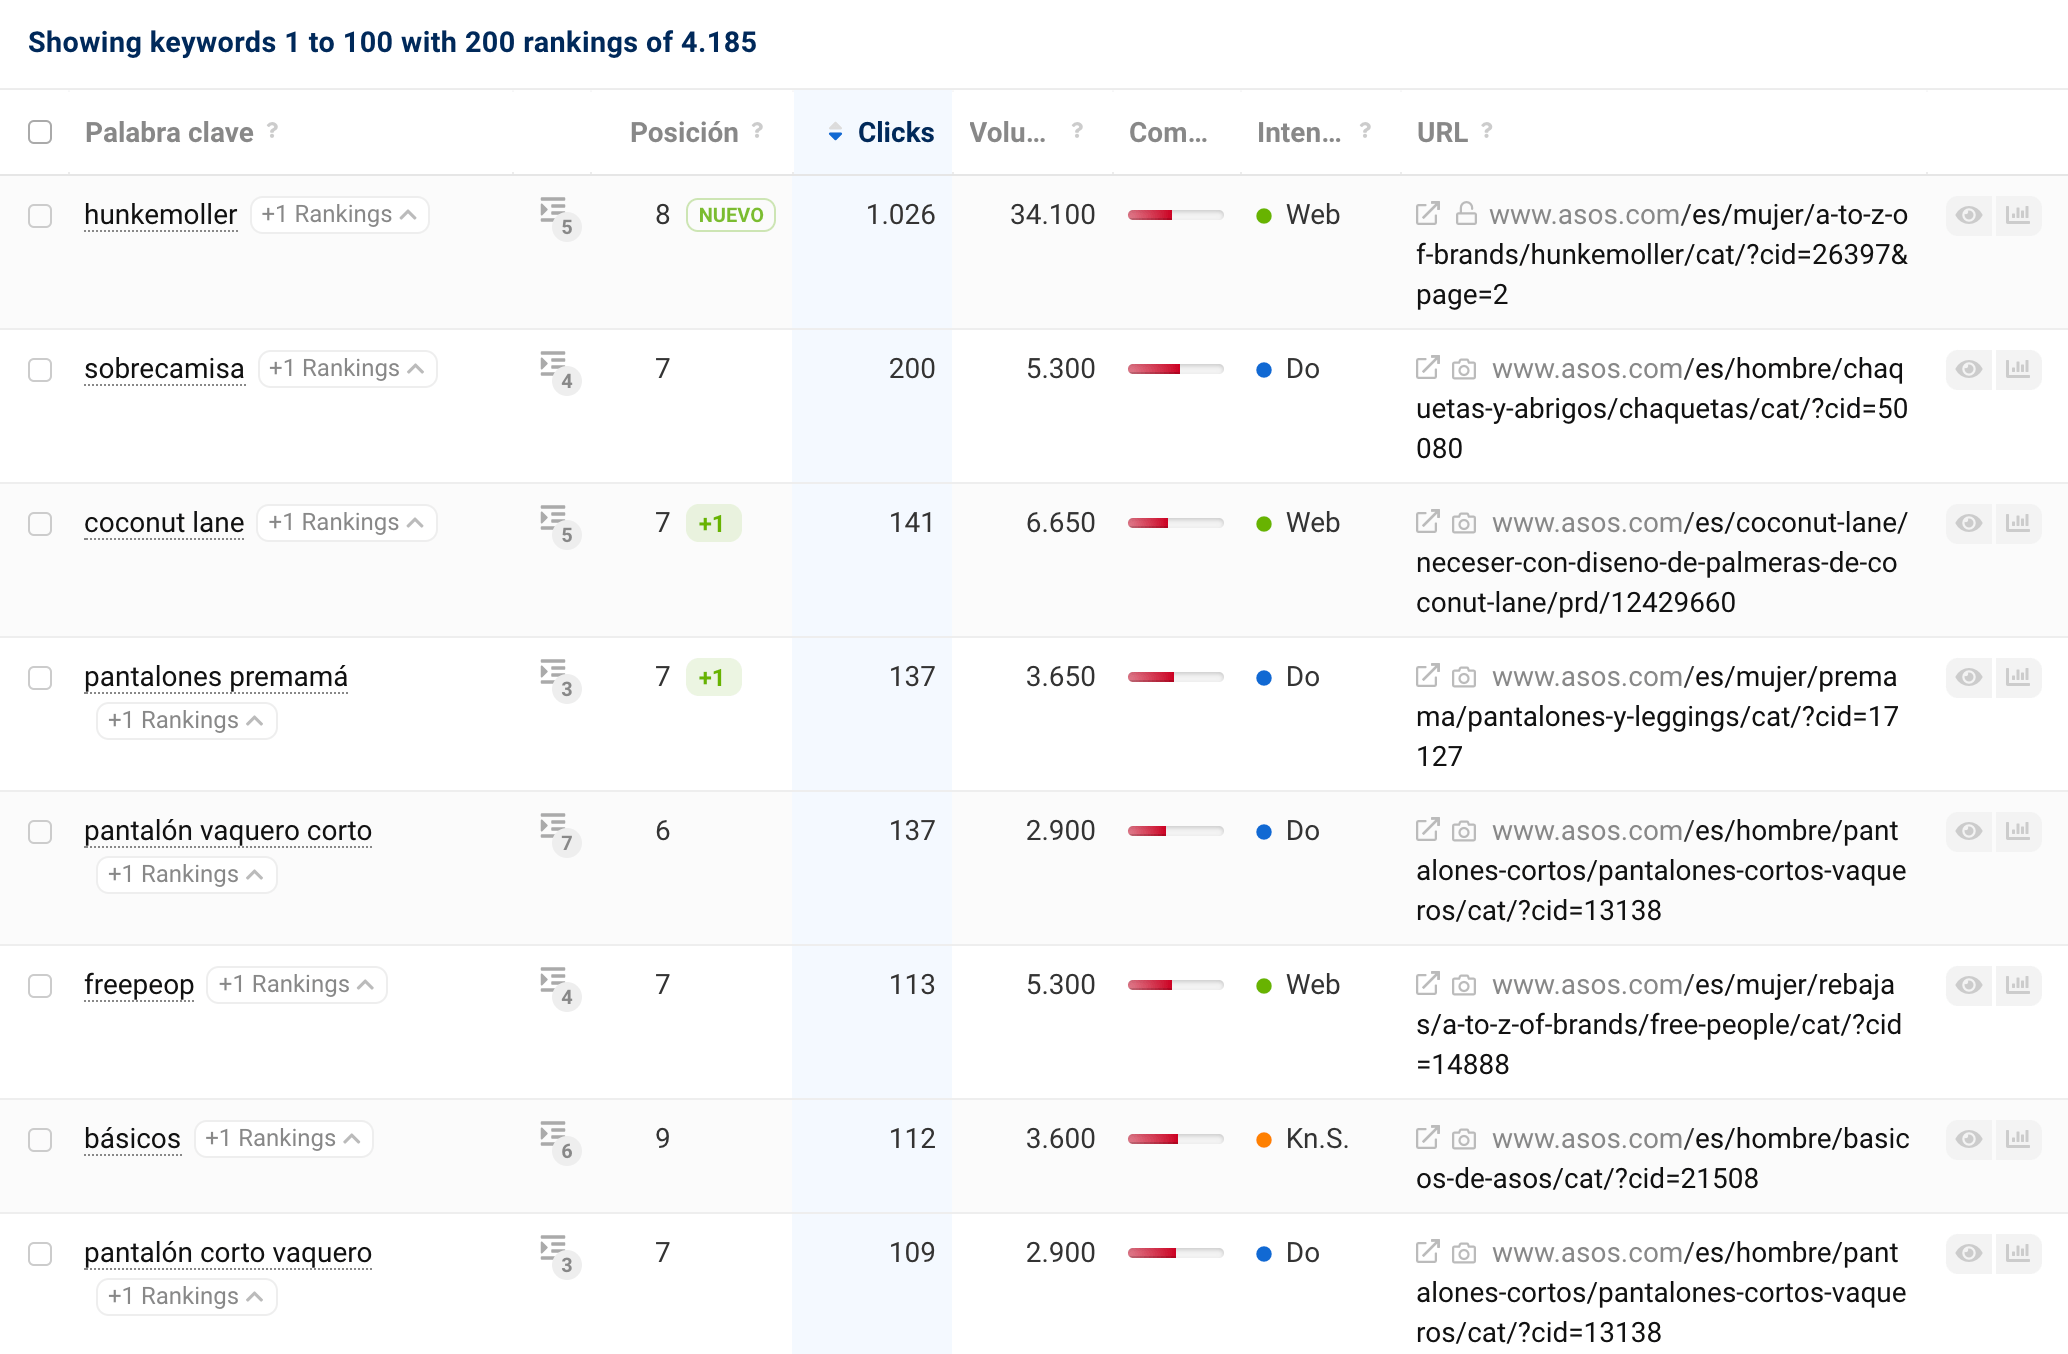Viewport: 2068px width, 1354px height.
Task: Open the pantalones premamá keyword link
Action: coord(216,676)
